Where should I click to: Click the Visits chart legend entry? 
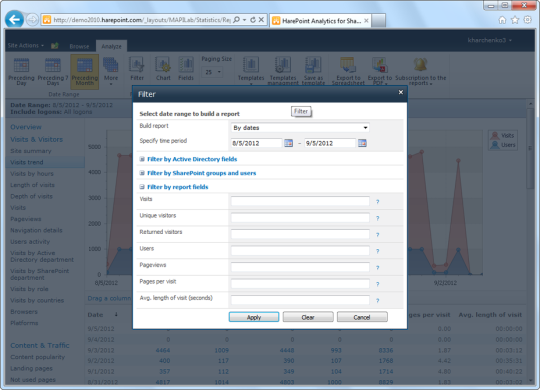click(503, 135)
